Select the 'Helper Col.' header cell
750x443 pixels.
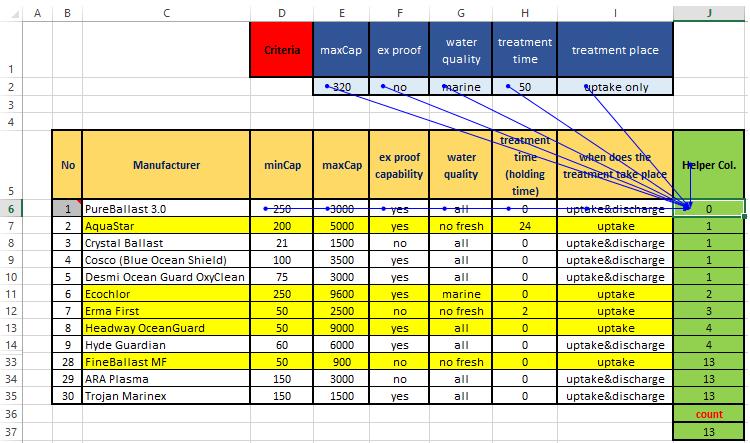pyautogui.click(x=709, y=165)
